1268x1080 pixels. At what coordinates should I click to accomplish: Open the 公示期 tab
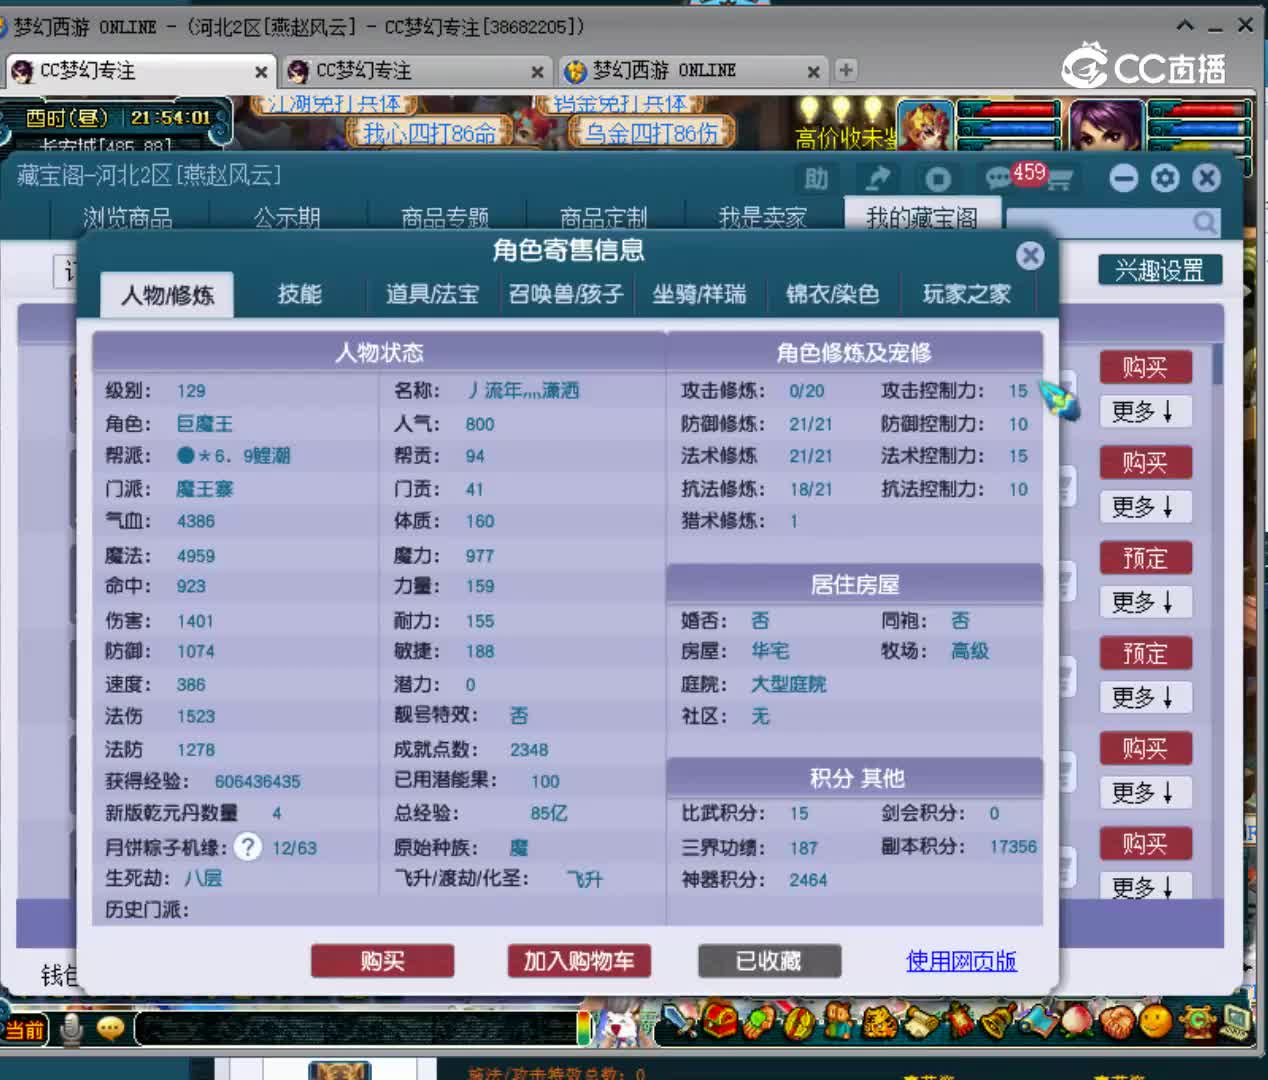[287, 218]
